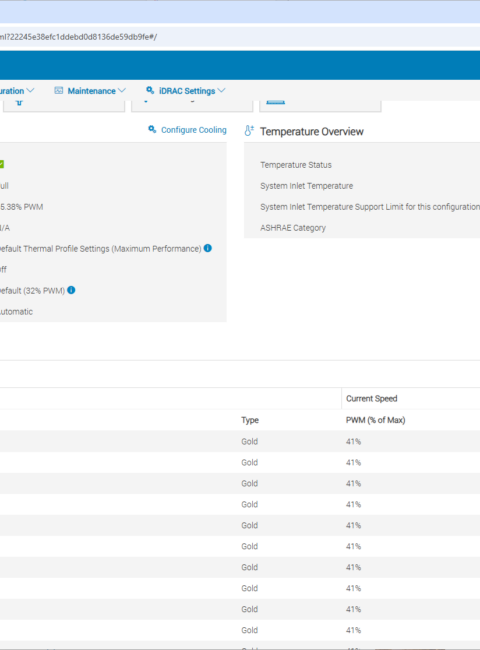480x650 pixels.
Task: Expand the iDRAC Settings chevron
Action: pos(221,90)
